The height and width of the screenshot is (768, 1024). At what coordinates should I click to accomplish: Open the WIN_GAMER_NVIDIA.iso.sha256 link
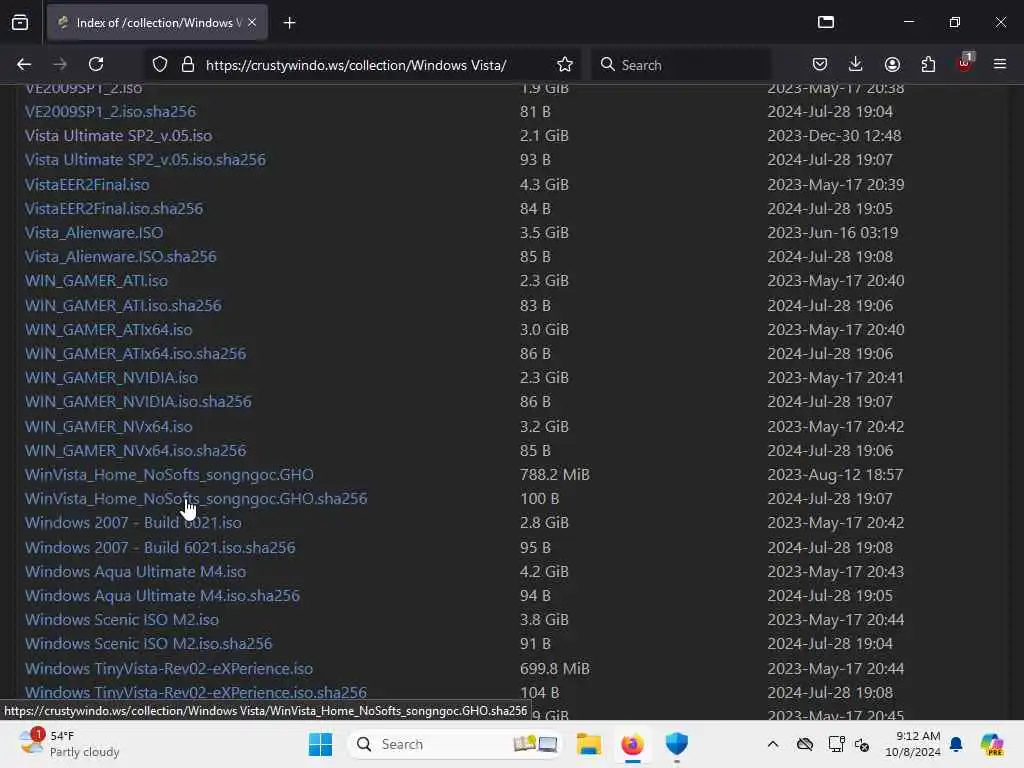(138, 402)
